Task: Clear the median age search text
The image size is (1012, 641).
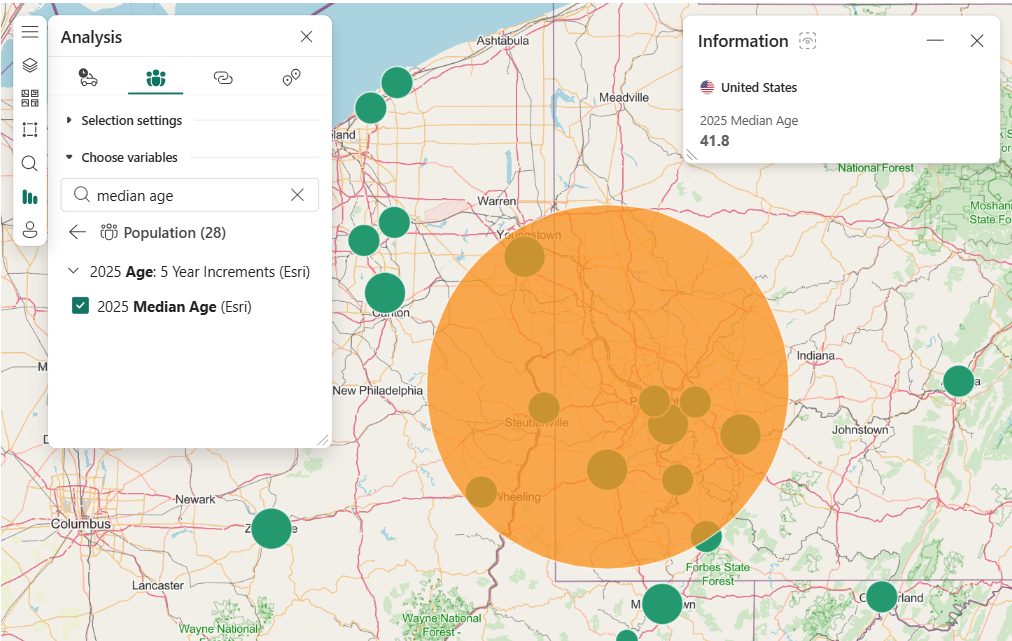Action: click(297, 195)
